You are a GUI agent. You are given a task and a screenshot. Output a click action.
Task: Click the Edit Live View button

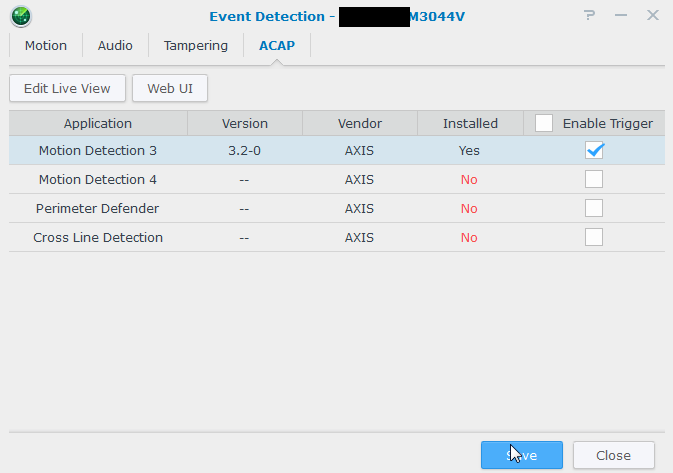(x=67, y=88)
